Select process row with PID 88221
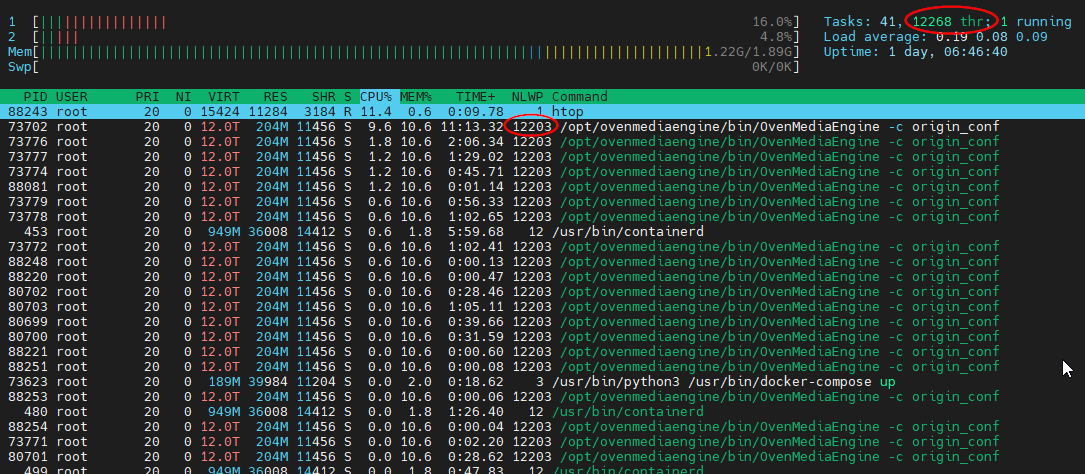 (x=542, y=352)
